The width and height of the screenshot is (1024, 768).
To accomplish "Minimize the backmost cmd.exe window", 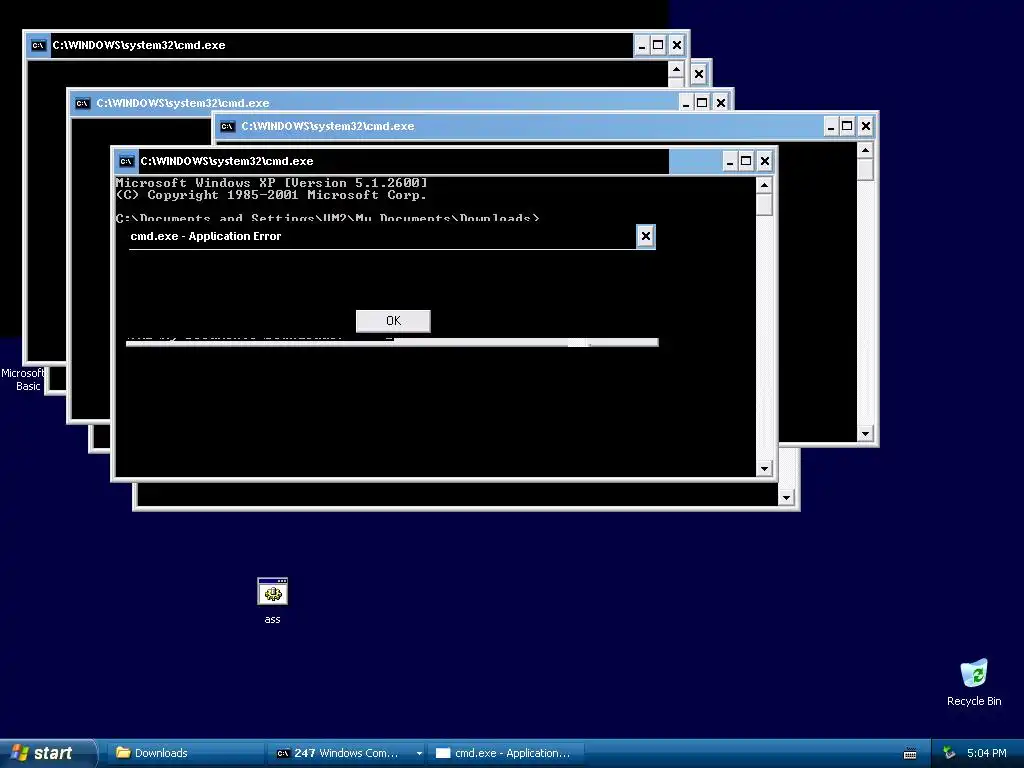I will pyautogui.click(x=642, y=45).
